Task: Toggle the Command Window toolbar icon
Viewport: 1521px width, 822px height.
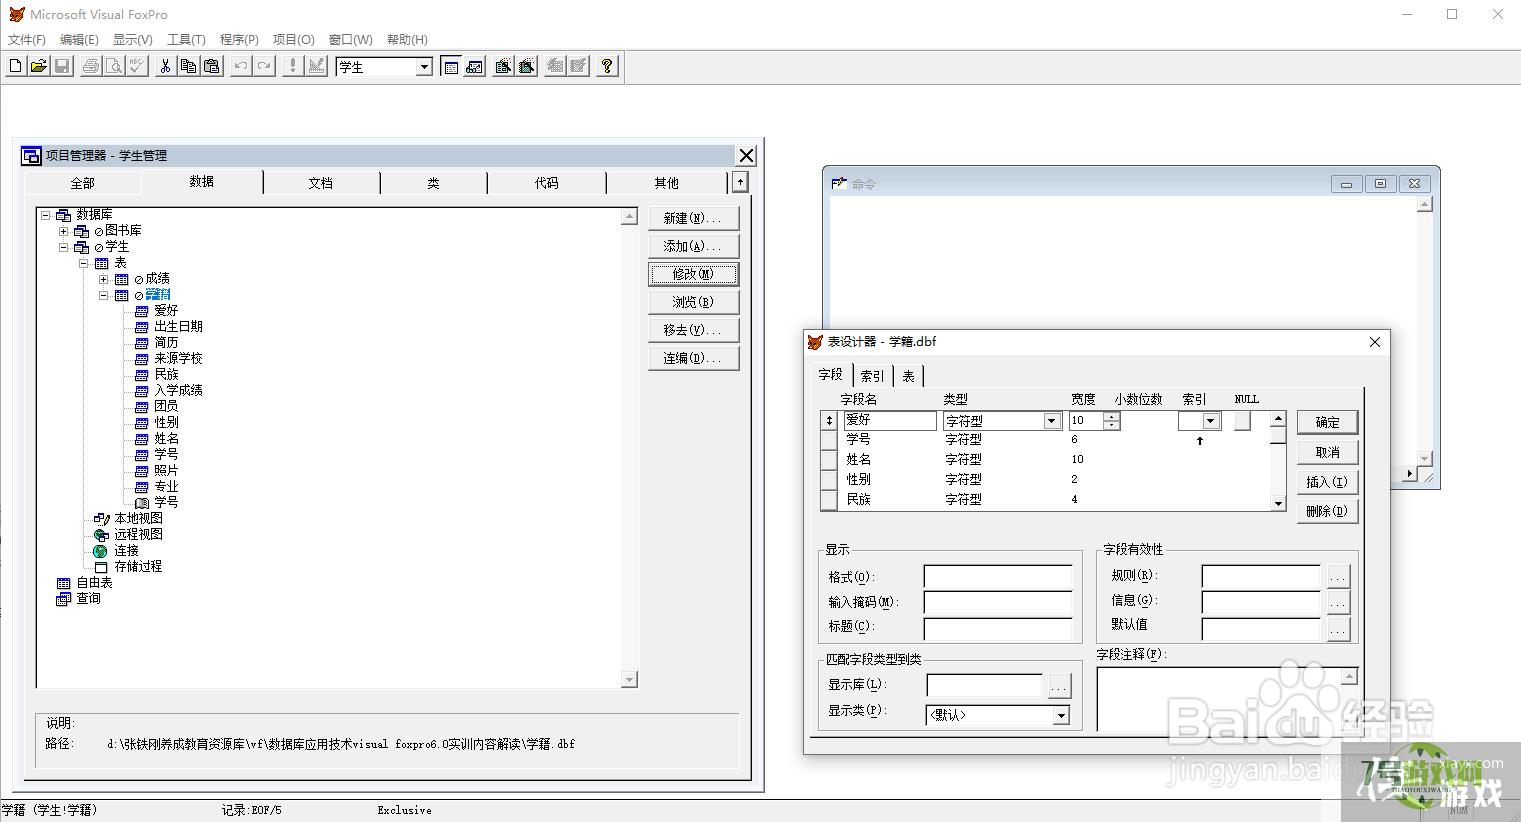Action: 451,66
